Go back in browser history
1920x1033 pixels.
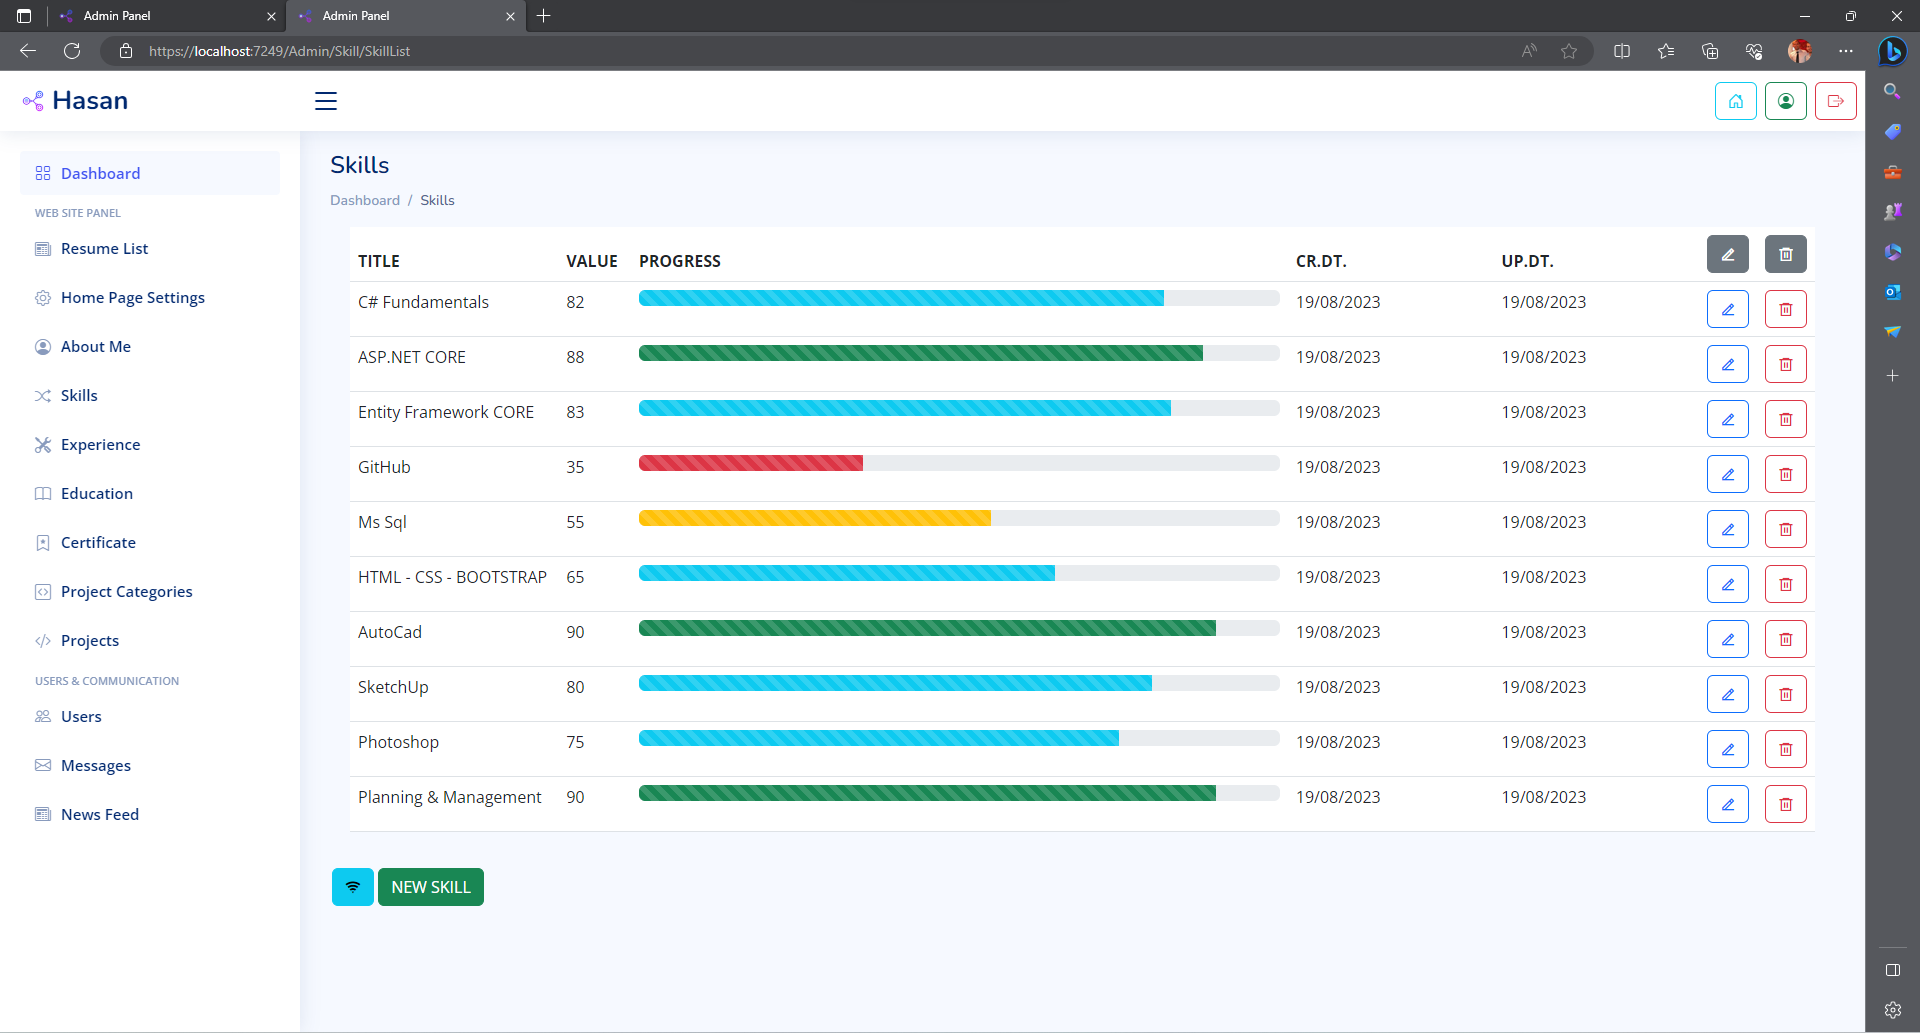pyautogui.click(x=28, y=51)
